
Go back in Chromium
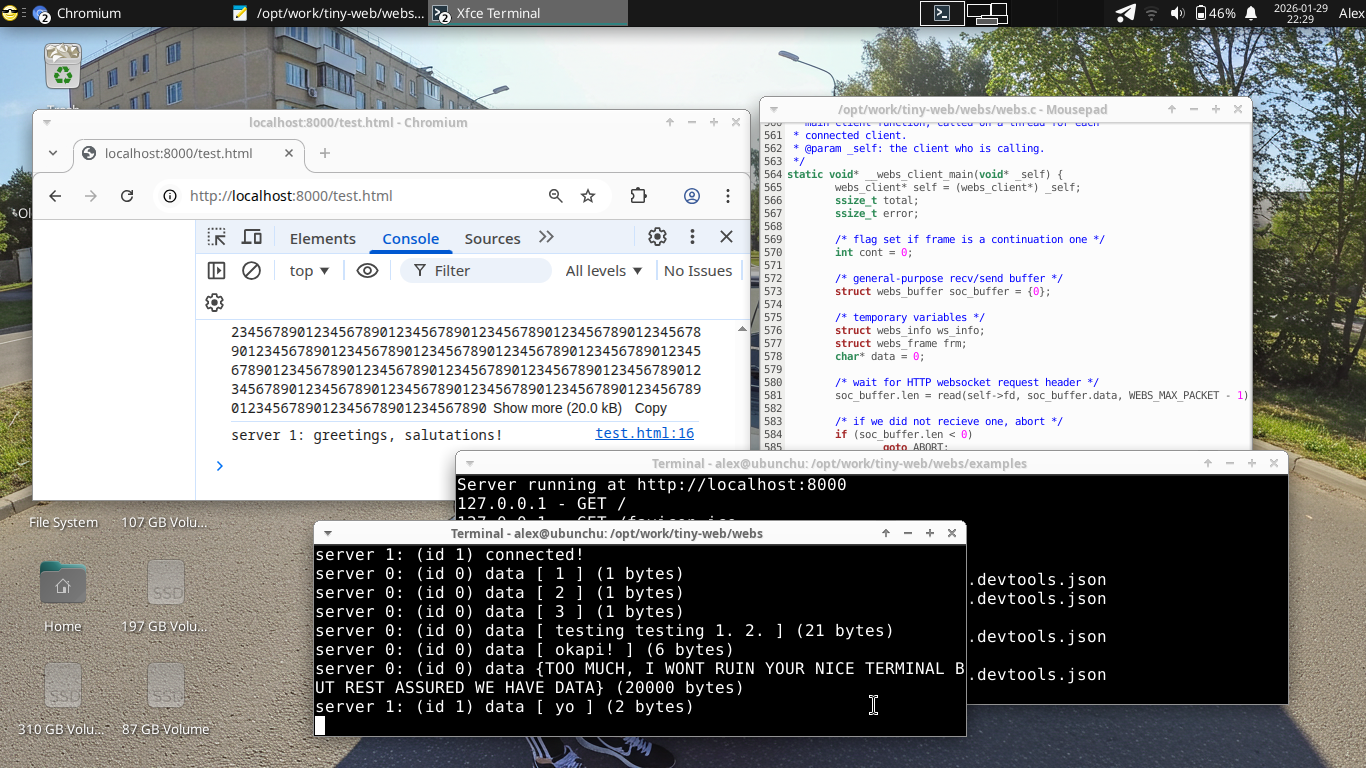(x=55, y=196)
